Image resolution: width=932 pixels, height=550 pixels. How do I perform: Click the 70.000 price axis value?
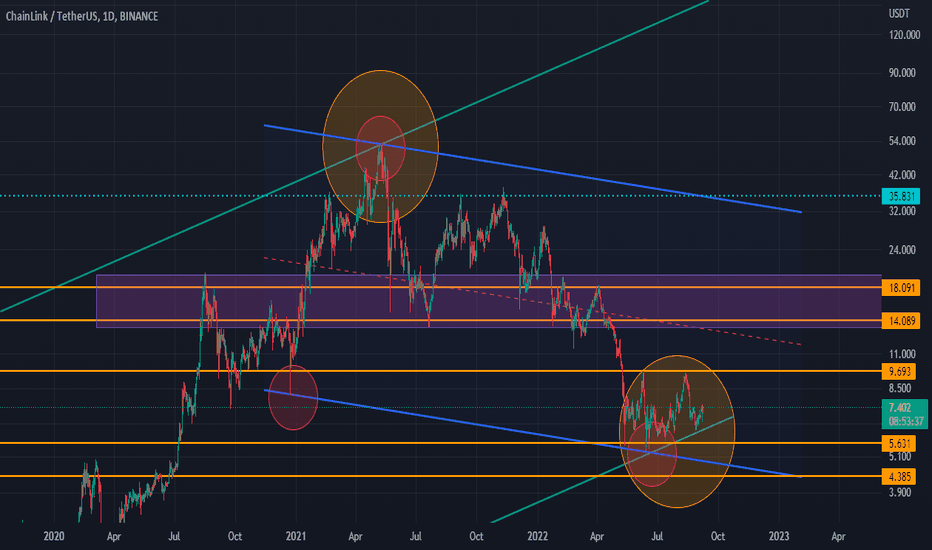point(902,107)
